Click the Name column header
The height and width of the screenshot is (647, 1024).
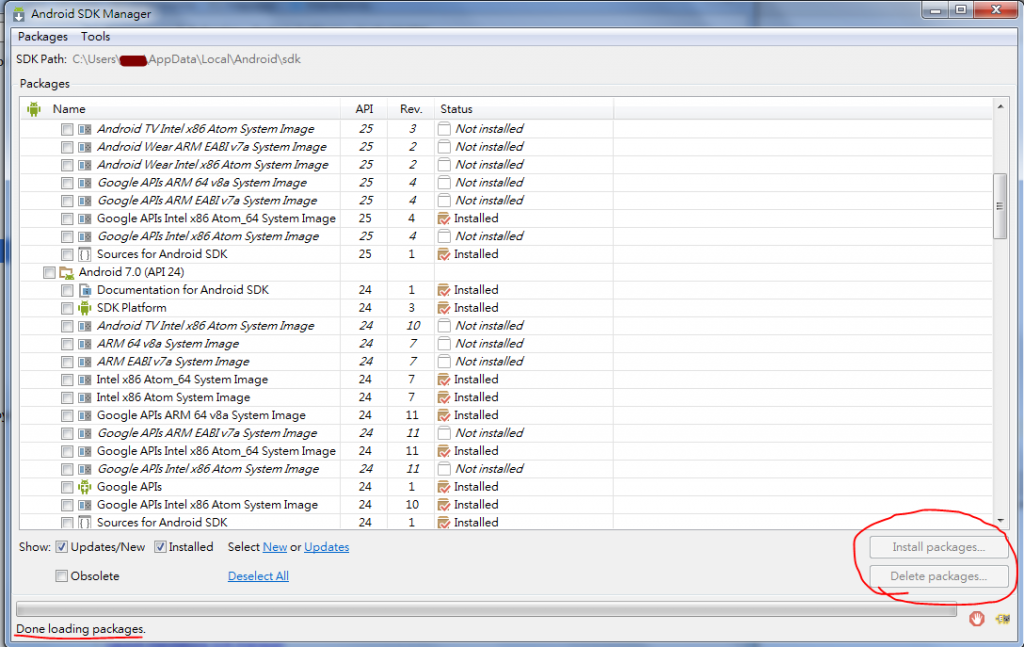180,109
